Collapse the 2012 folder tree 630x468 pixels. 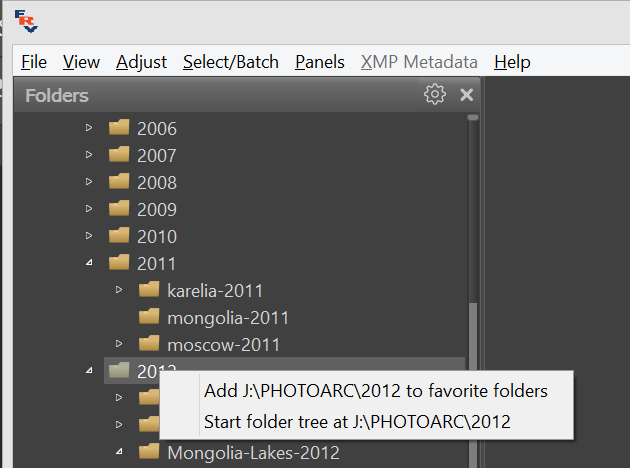[x=89, y=371]
